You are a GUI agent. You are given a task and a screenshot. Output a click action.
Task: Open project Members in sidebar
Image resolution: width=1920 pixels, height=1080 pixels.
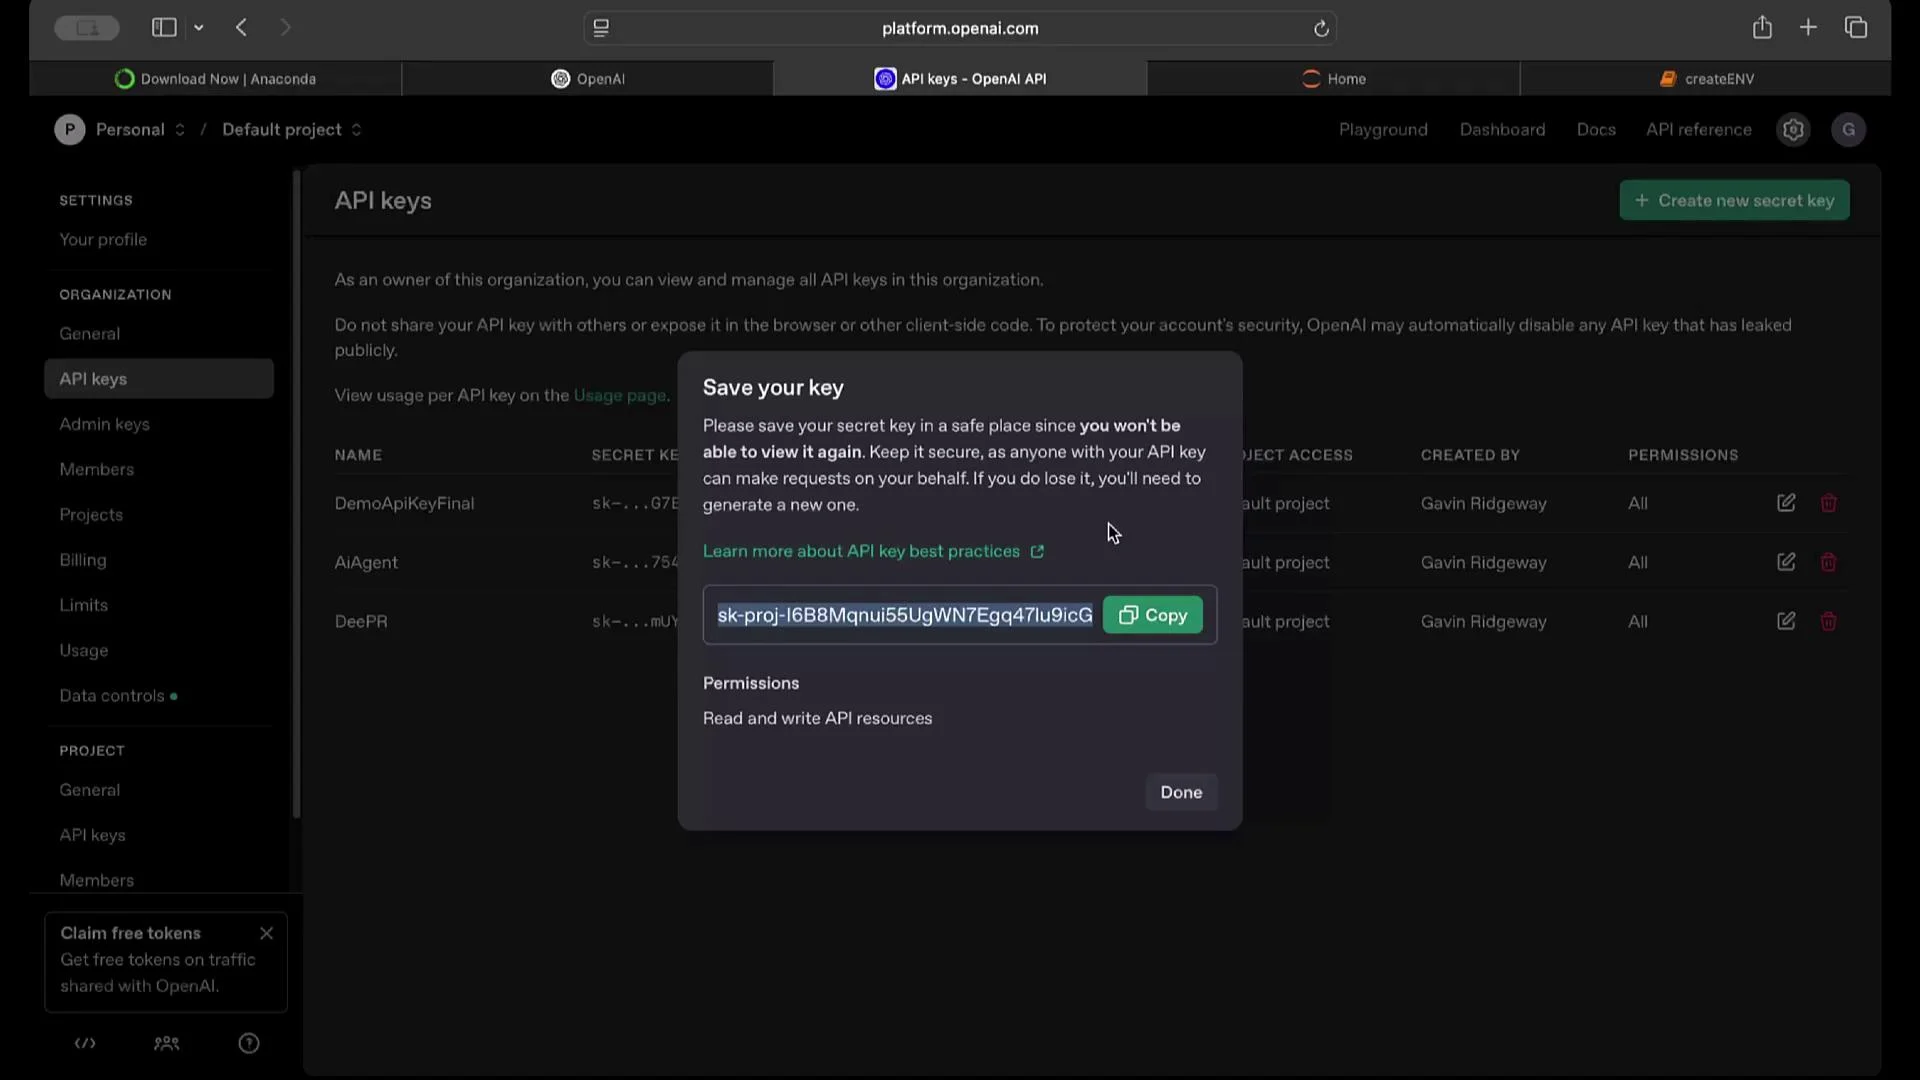coord(96,880)
